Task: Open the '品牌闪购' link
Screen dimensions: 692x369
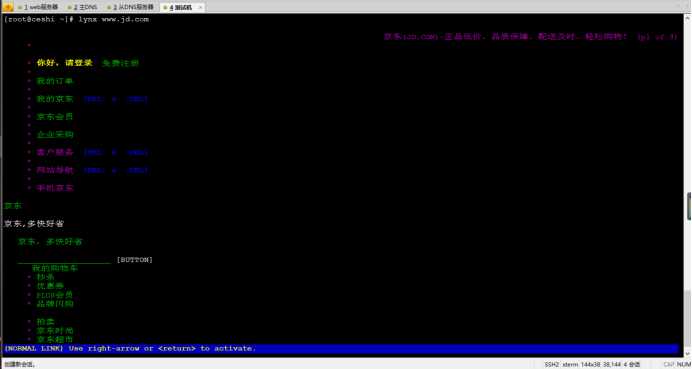Action: point(55,304)
